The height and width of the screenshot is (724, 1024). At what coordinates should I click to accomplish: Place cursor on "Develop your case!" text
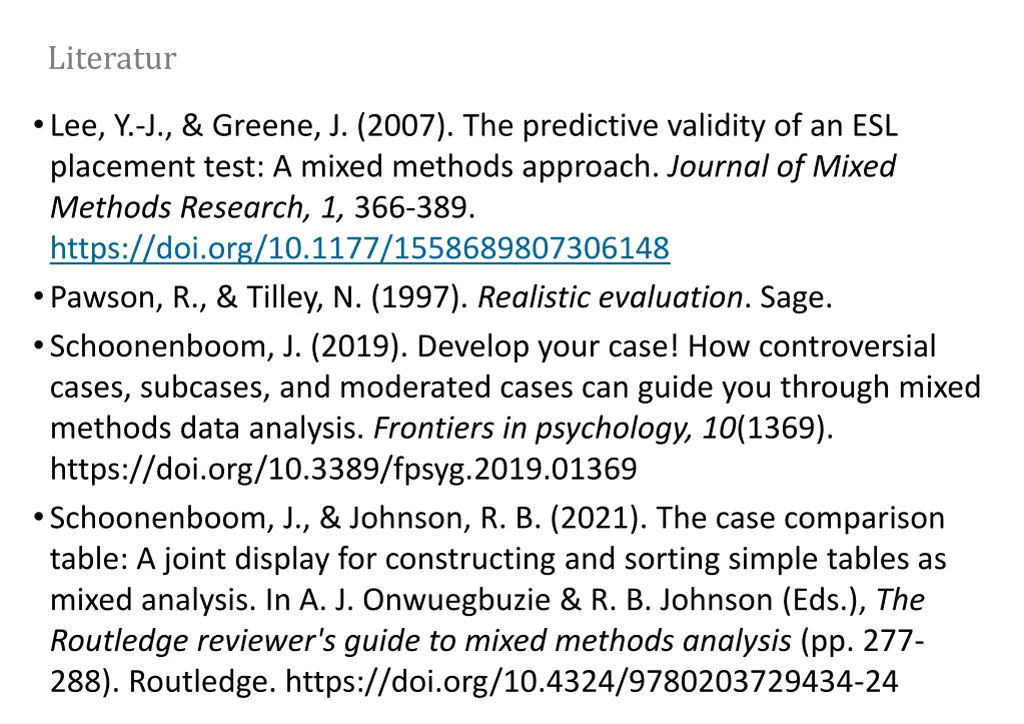coord(548,347)
